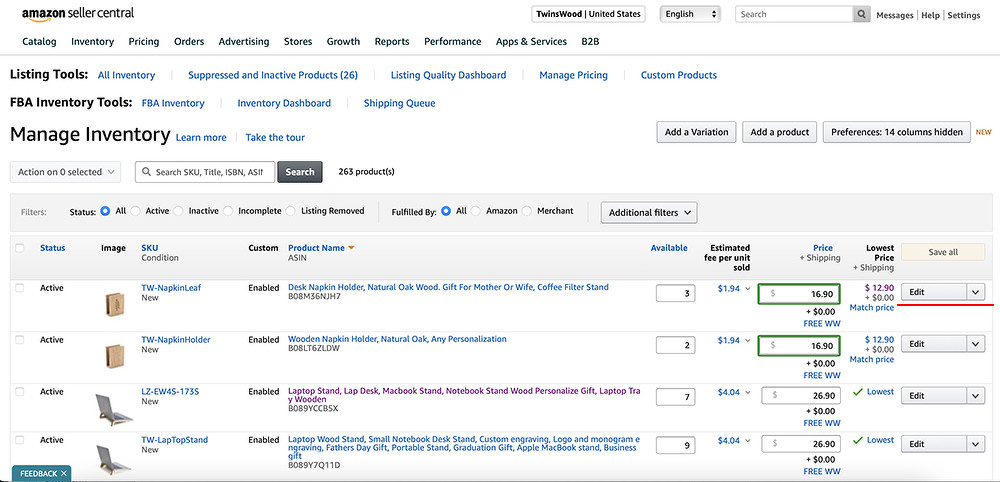1000x482 pixels.
Task: Select the Listing Removed status filter
Action: pos(291,211)
